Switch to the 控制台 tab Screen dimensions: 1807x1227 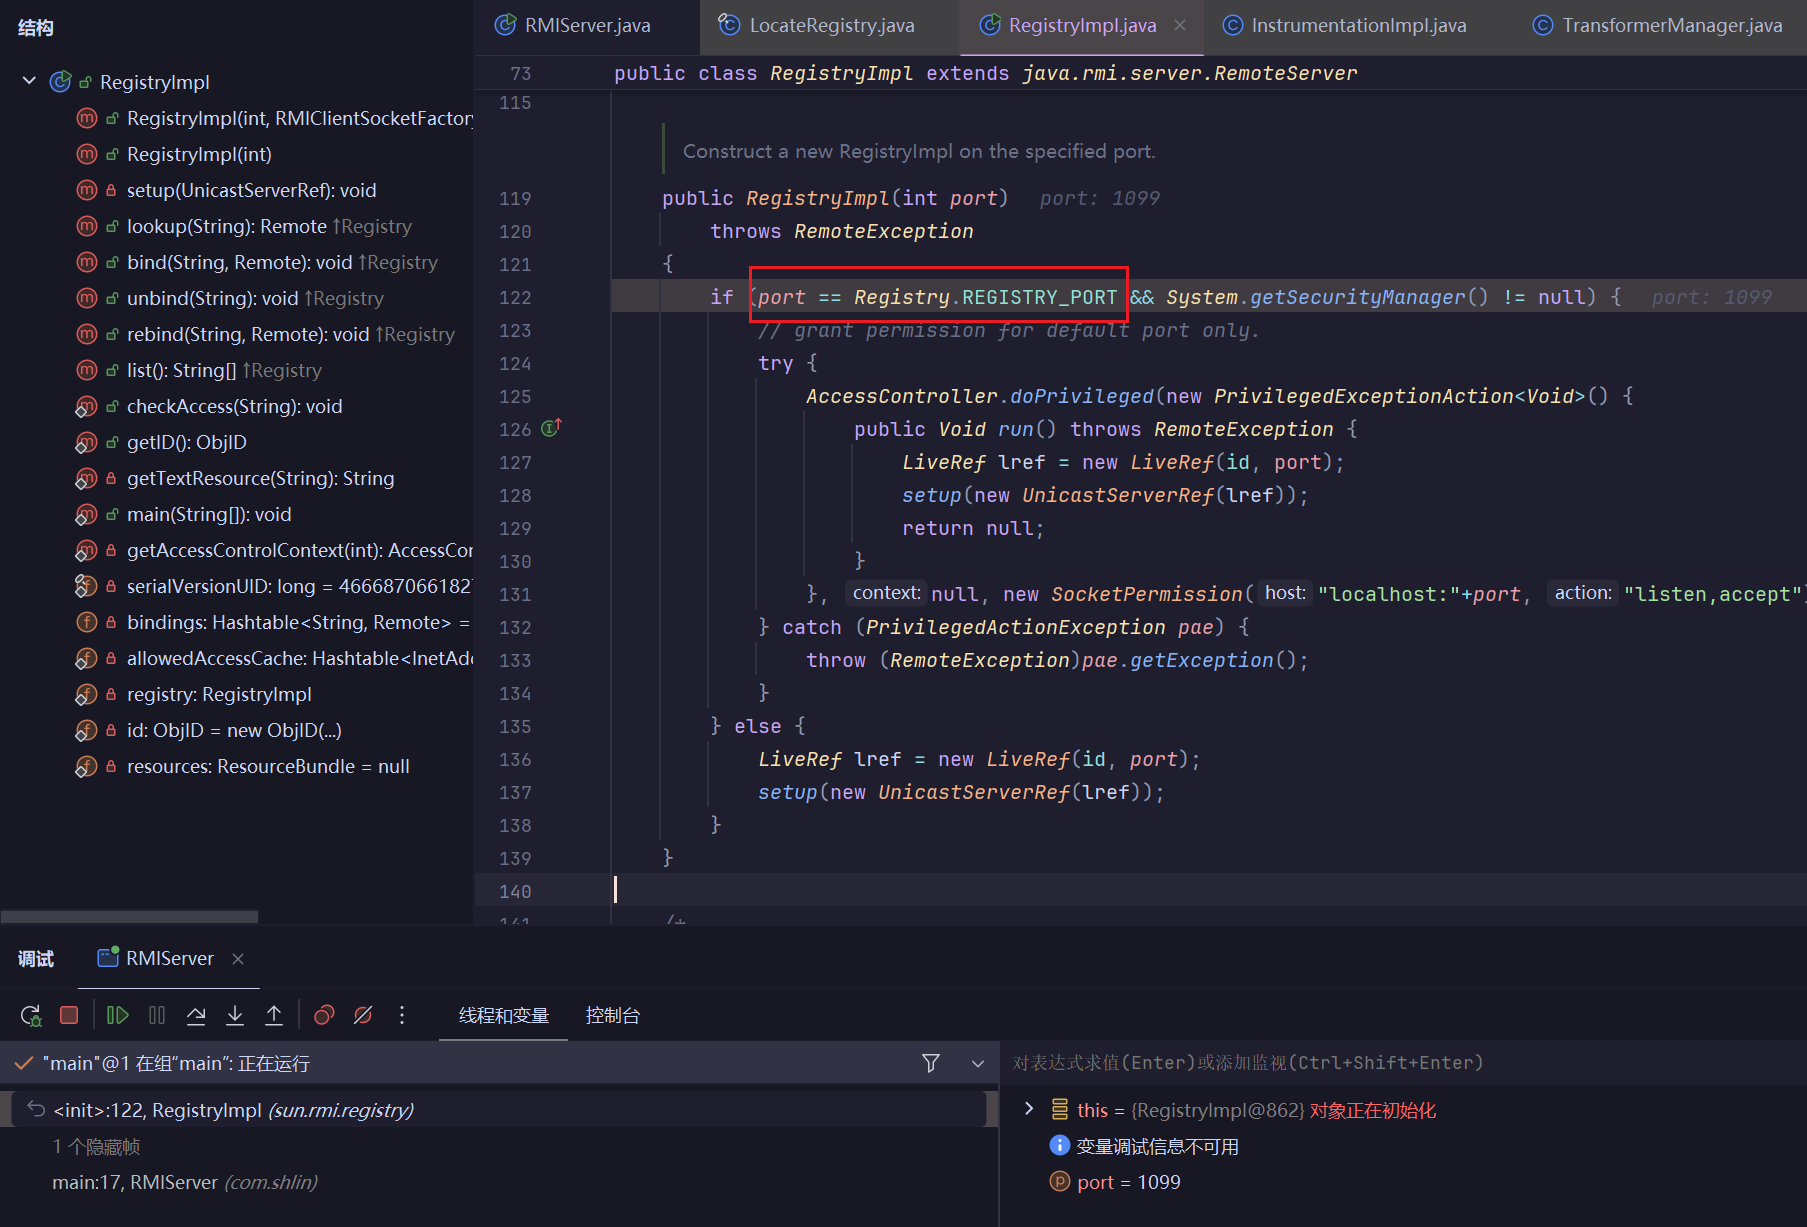click(x=612, y=1016)
